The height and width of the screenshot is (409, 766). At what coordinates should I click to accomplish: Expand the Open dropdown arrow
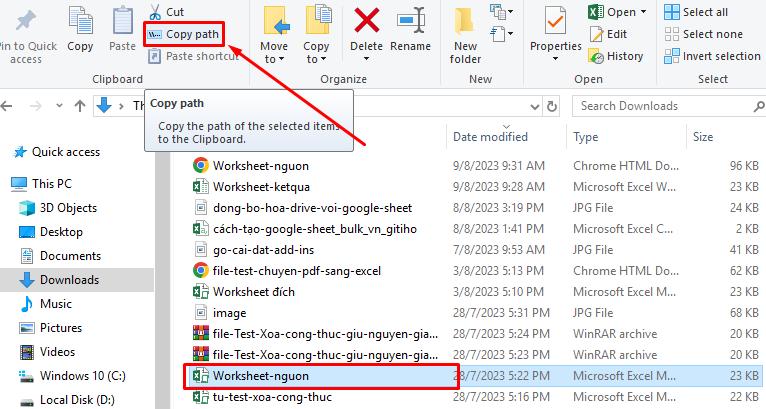(x=643, y=12)
